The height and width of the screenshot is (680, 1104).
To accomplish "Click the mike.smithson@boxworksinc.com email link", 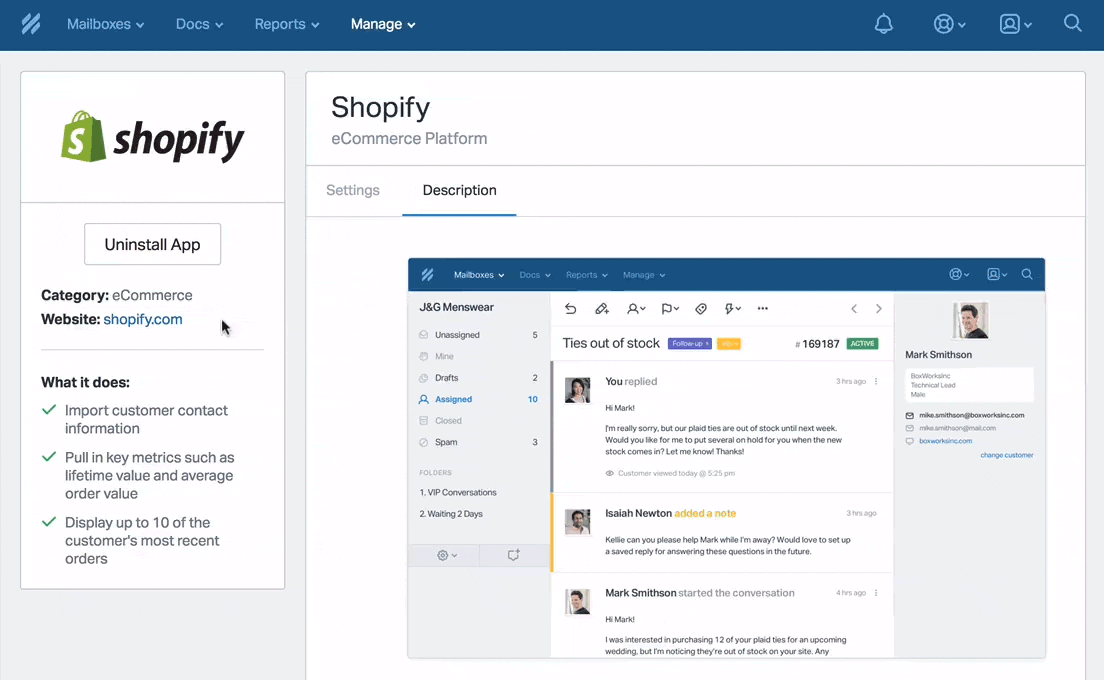I will coord(972,415).
